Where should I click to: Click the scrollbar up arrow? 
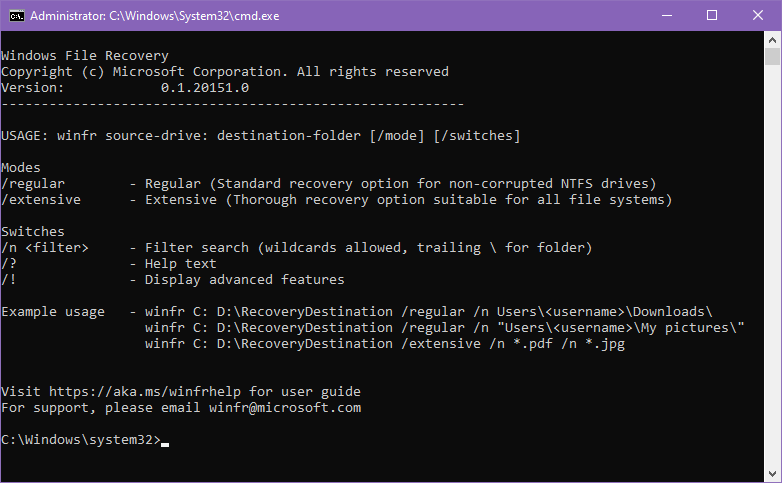coord(772,39)
